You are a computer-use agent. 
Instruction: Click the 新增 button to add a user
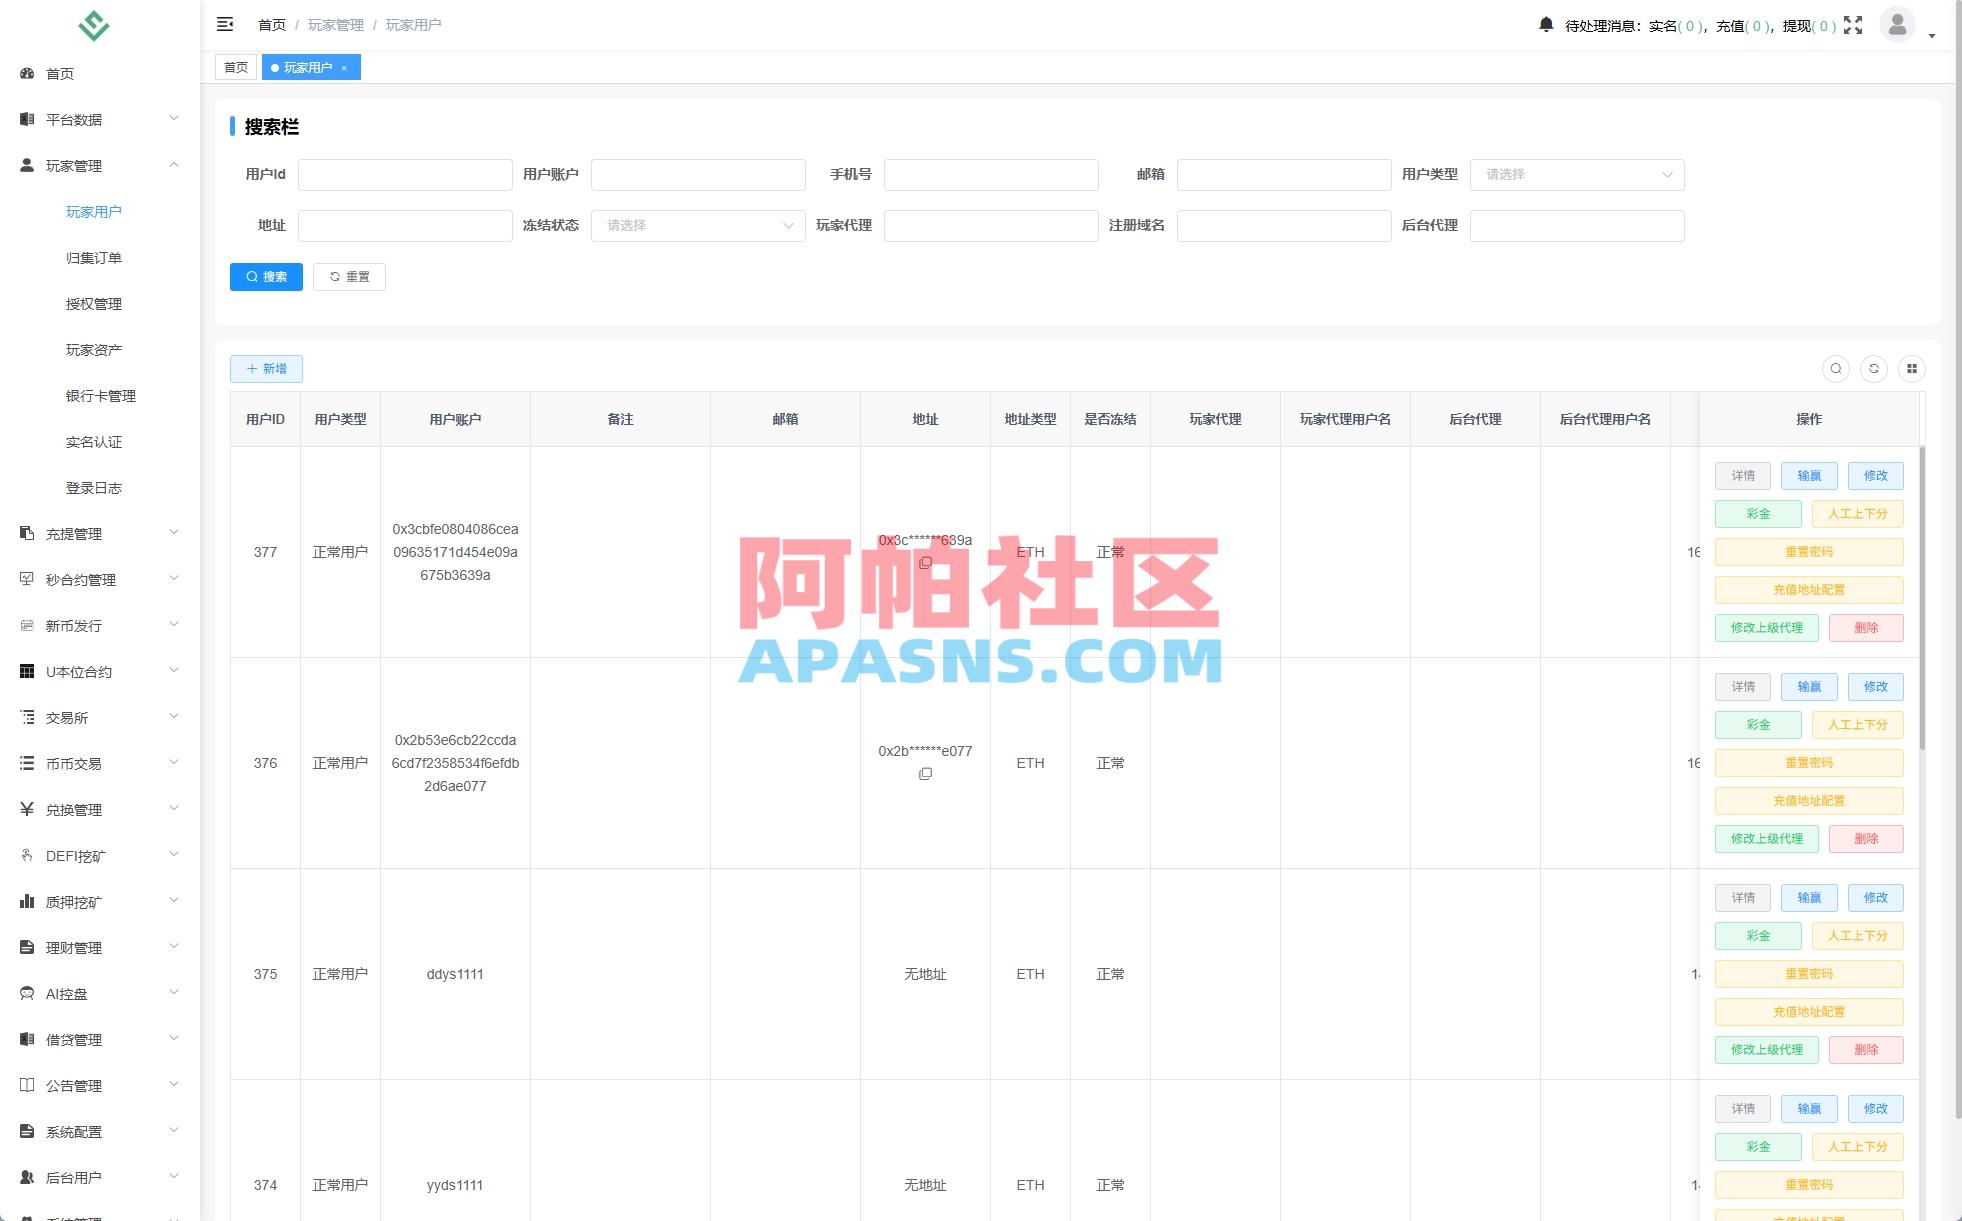click(x=266, y=369)
